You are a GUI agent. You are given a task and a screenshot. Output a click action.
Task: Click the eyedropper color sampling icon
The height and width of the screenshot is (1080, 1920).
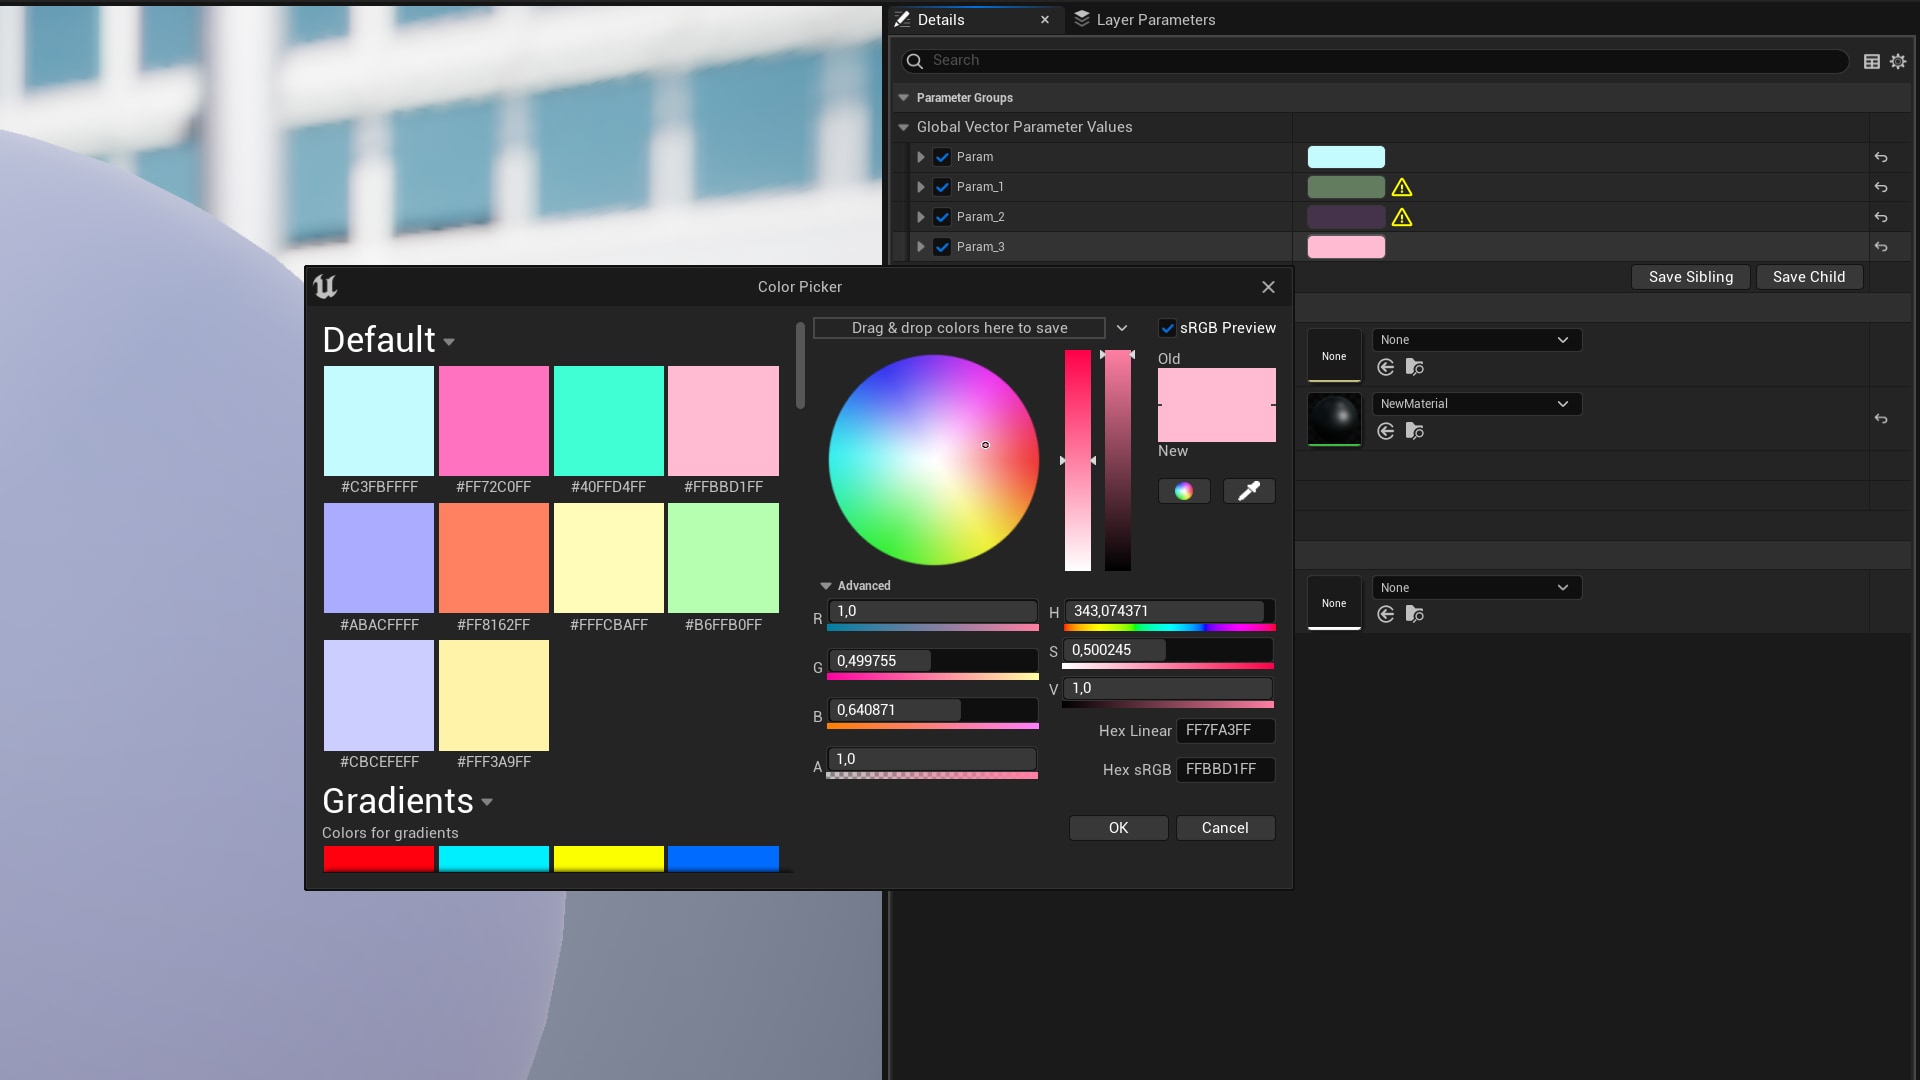click(x=1249, y=491)
